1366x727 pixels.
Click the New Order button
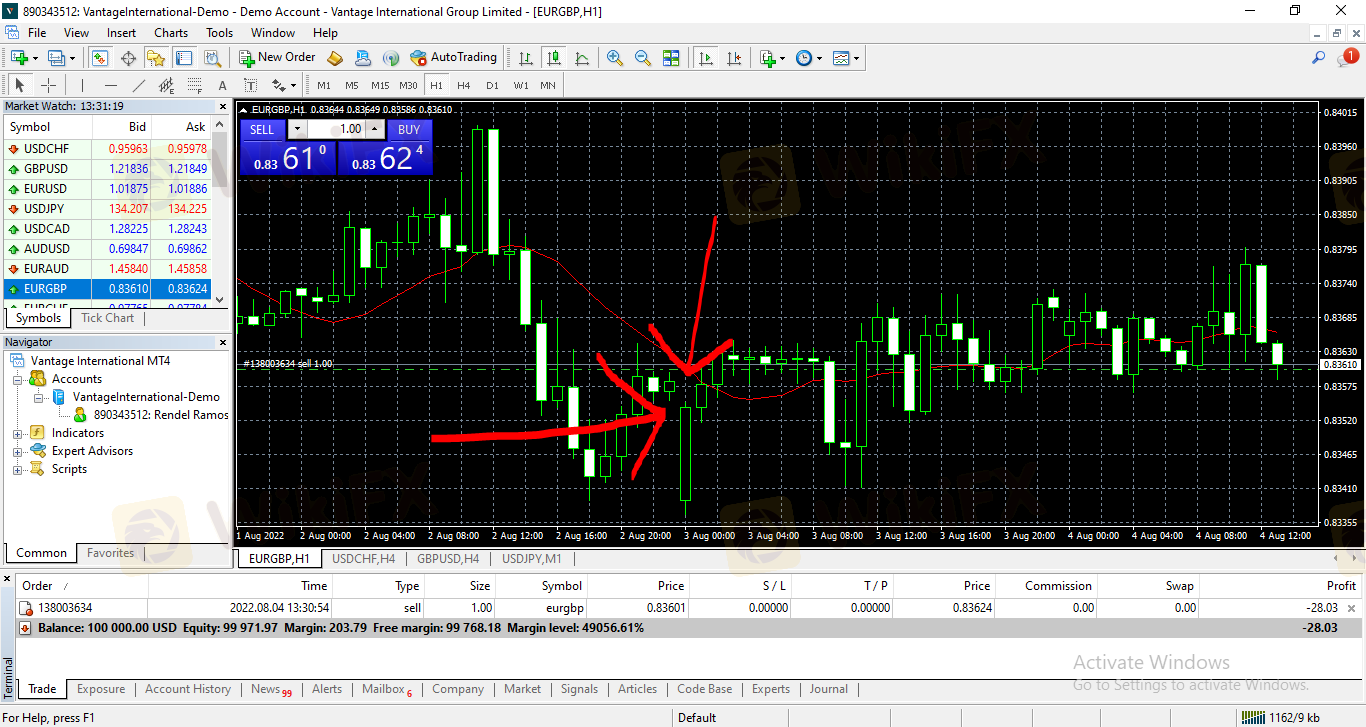click(278, 58)
